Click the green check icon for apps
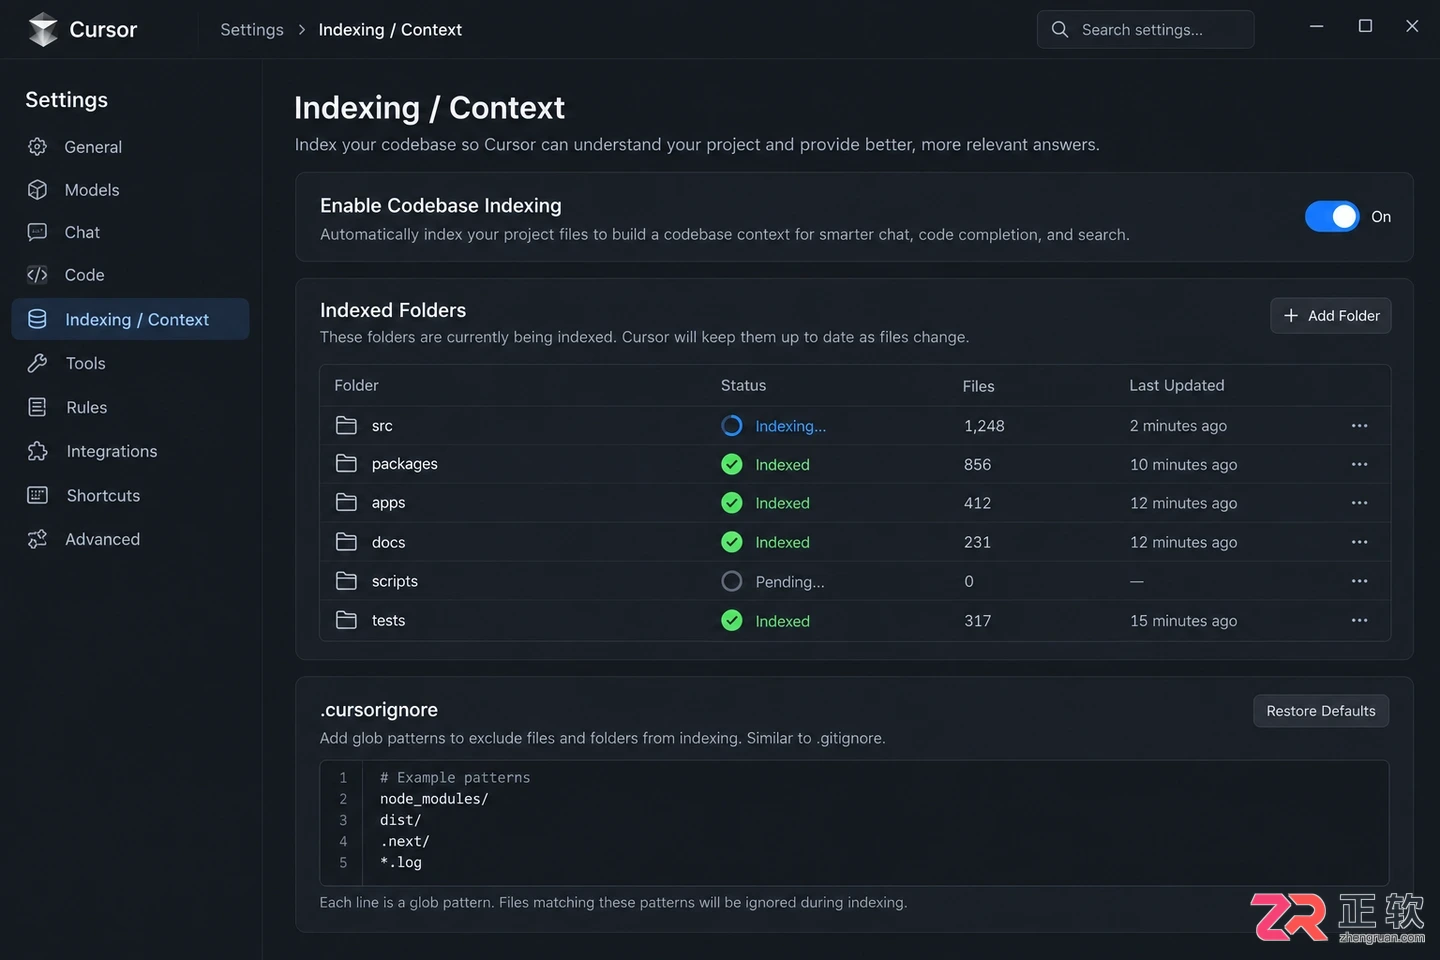Image resolution: width=1440 pixels, height=960 pixels. tap(732, 503)
